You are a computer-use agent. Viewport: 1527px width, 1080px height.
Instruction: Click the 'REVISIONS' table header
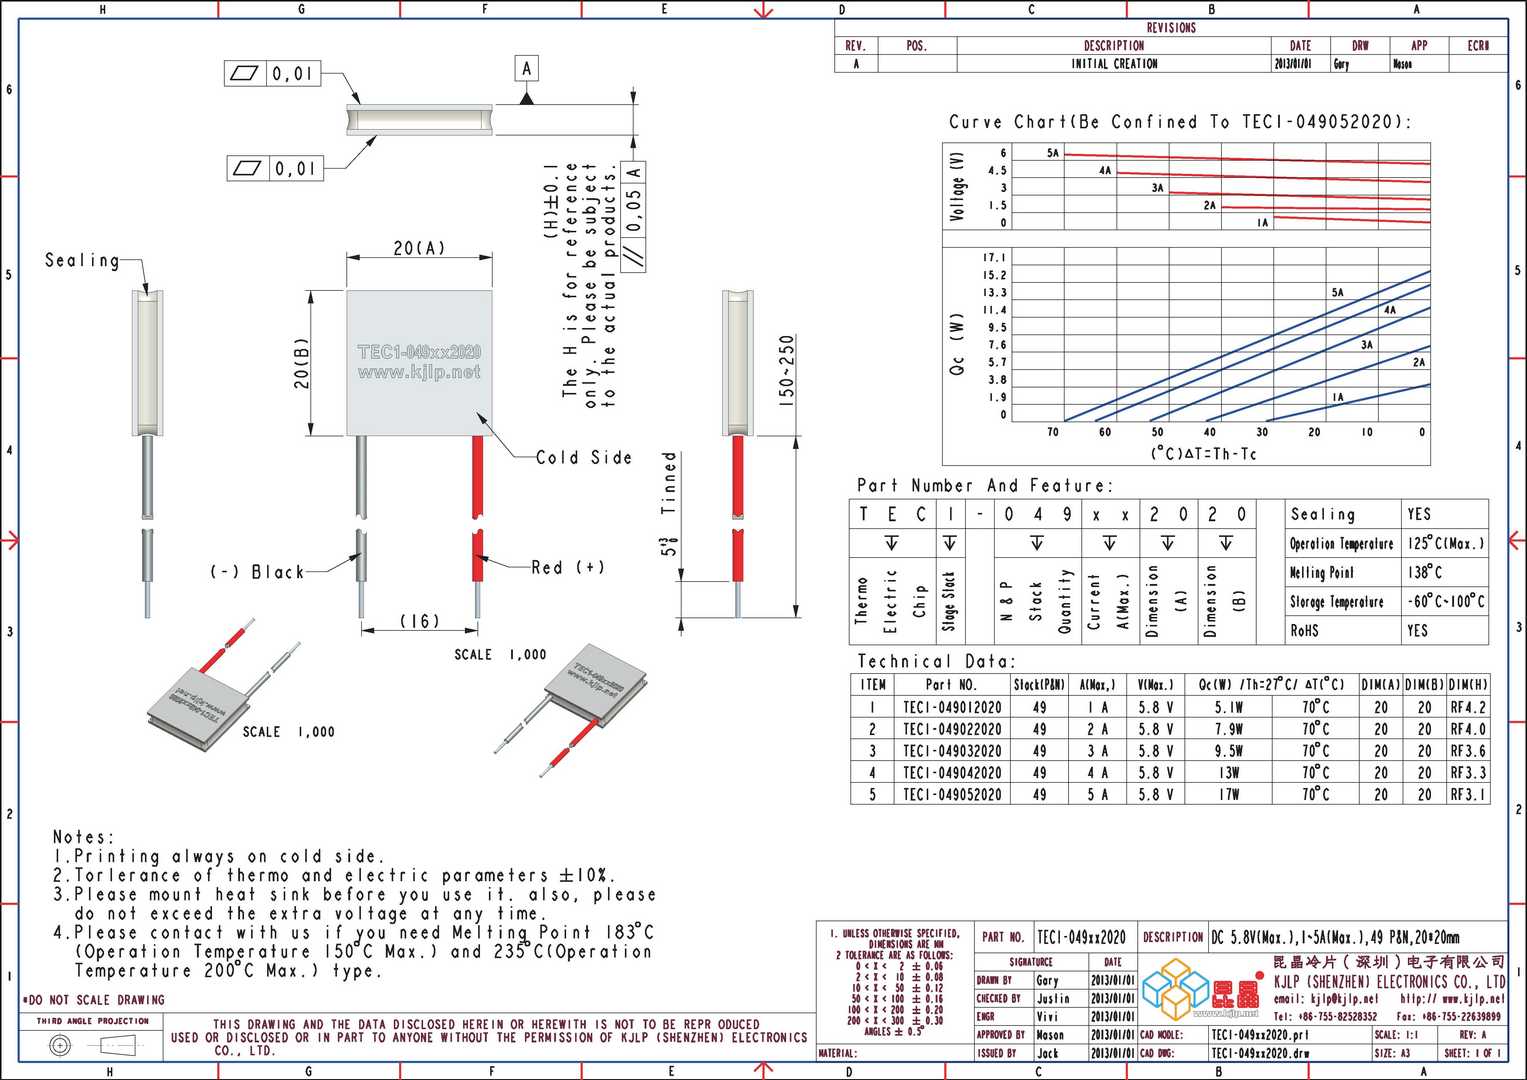(1171, 28)
